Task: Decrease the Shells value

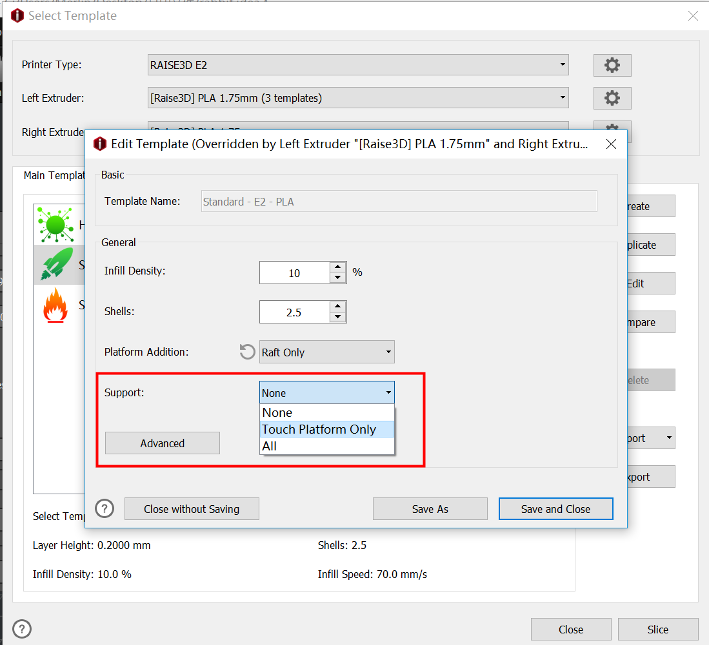Action: click(x=338, y=317)
